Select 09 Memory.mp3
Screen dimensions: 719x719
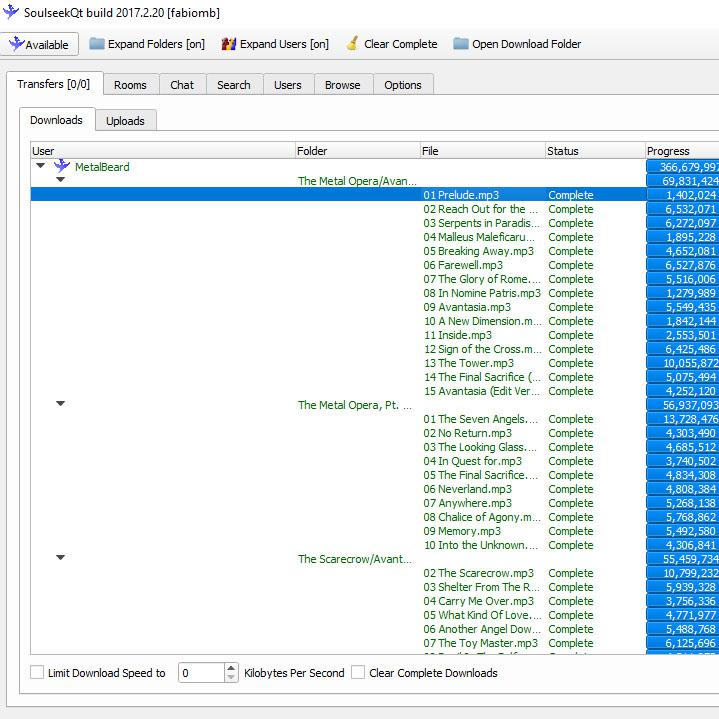pos(462,531)
